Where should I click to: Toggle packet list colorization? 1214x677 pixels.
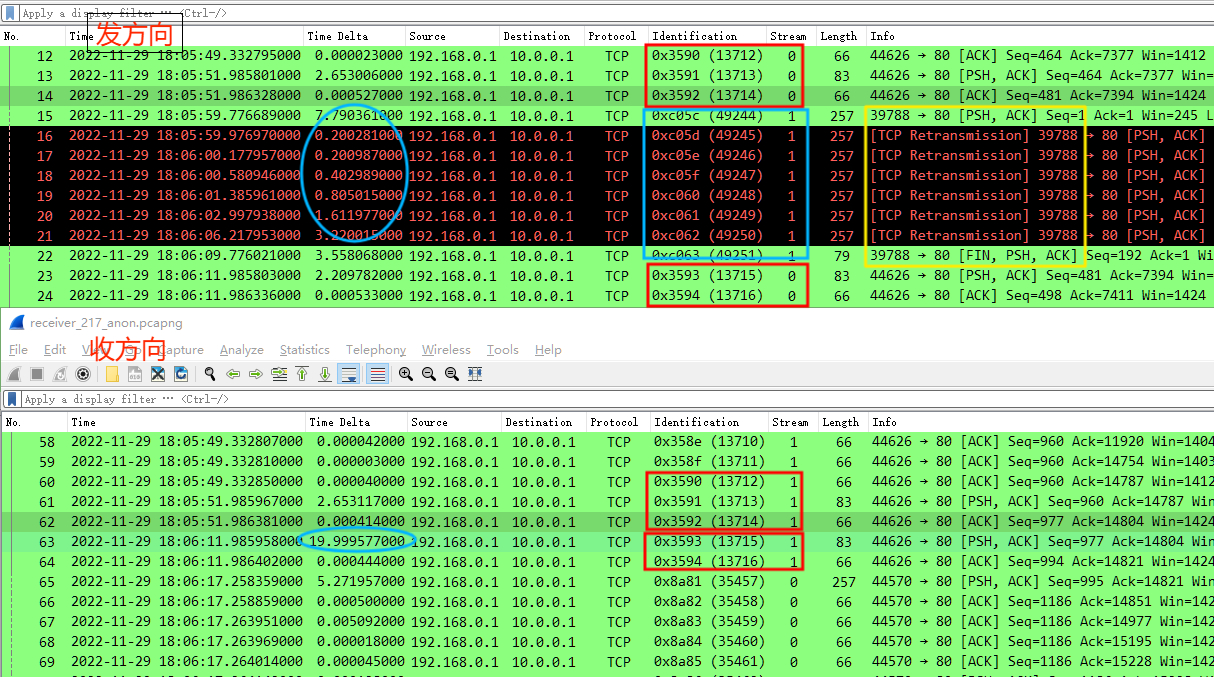coord(376,374)
